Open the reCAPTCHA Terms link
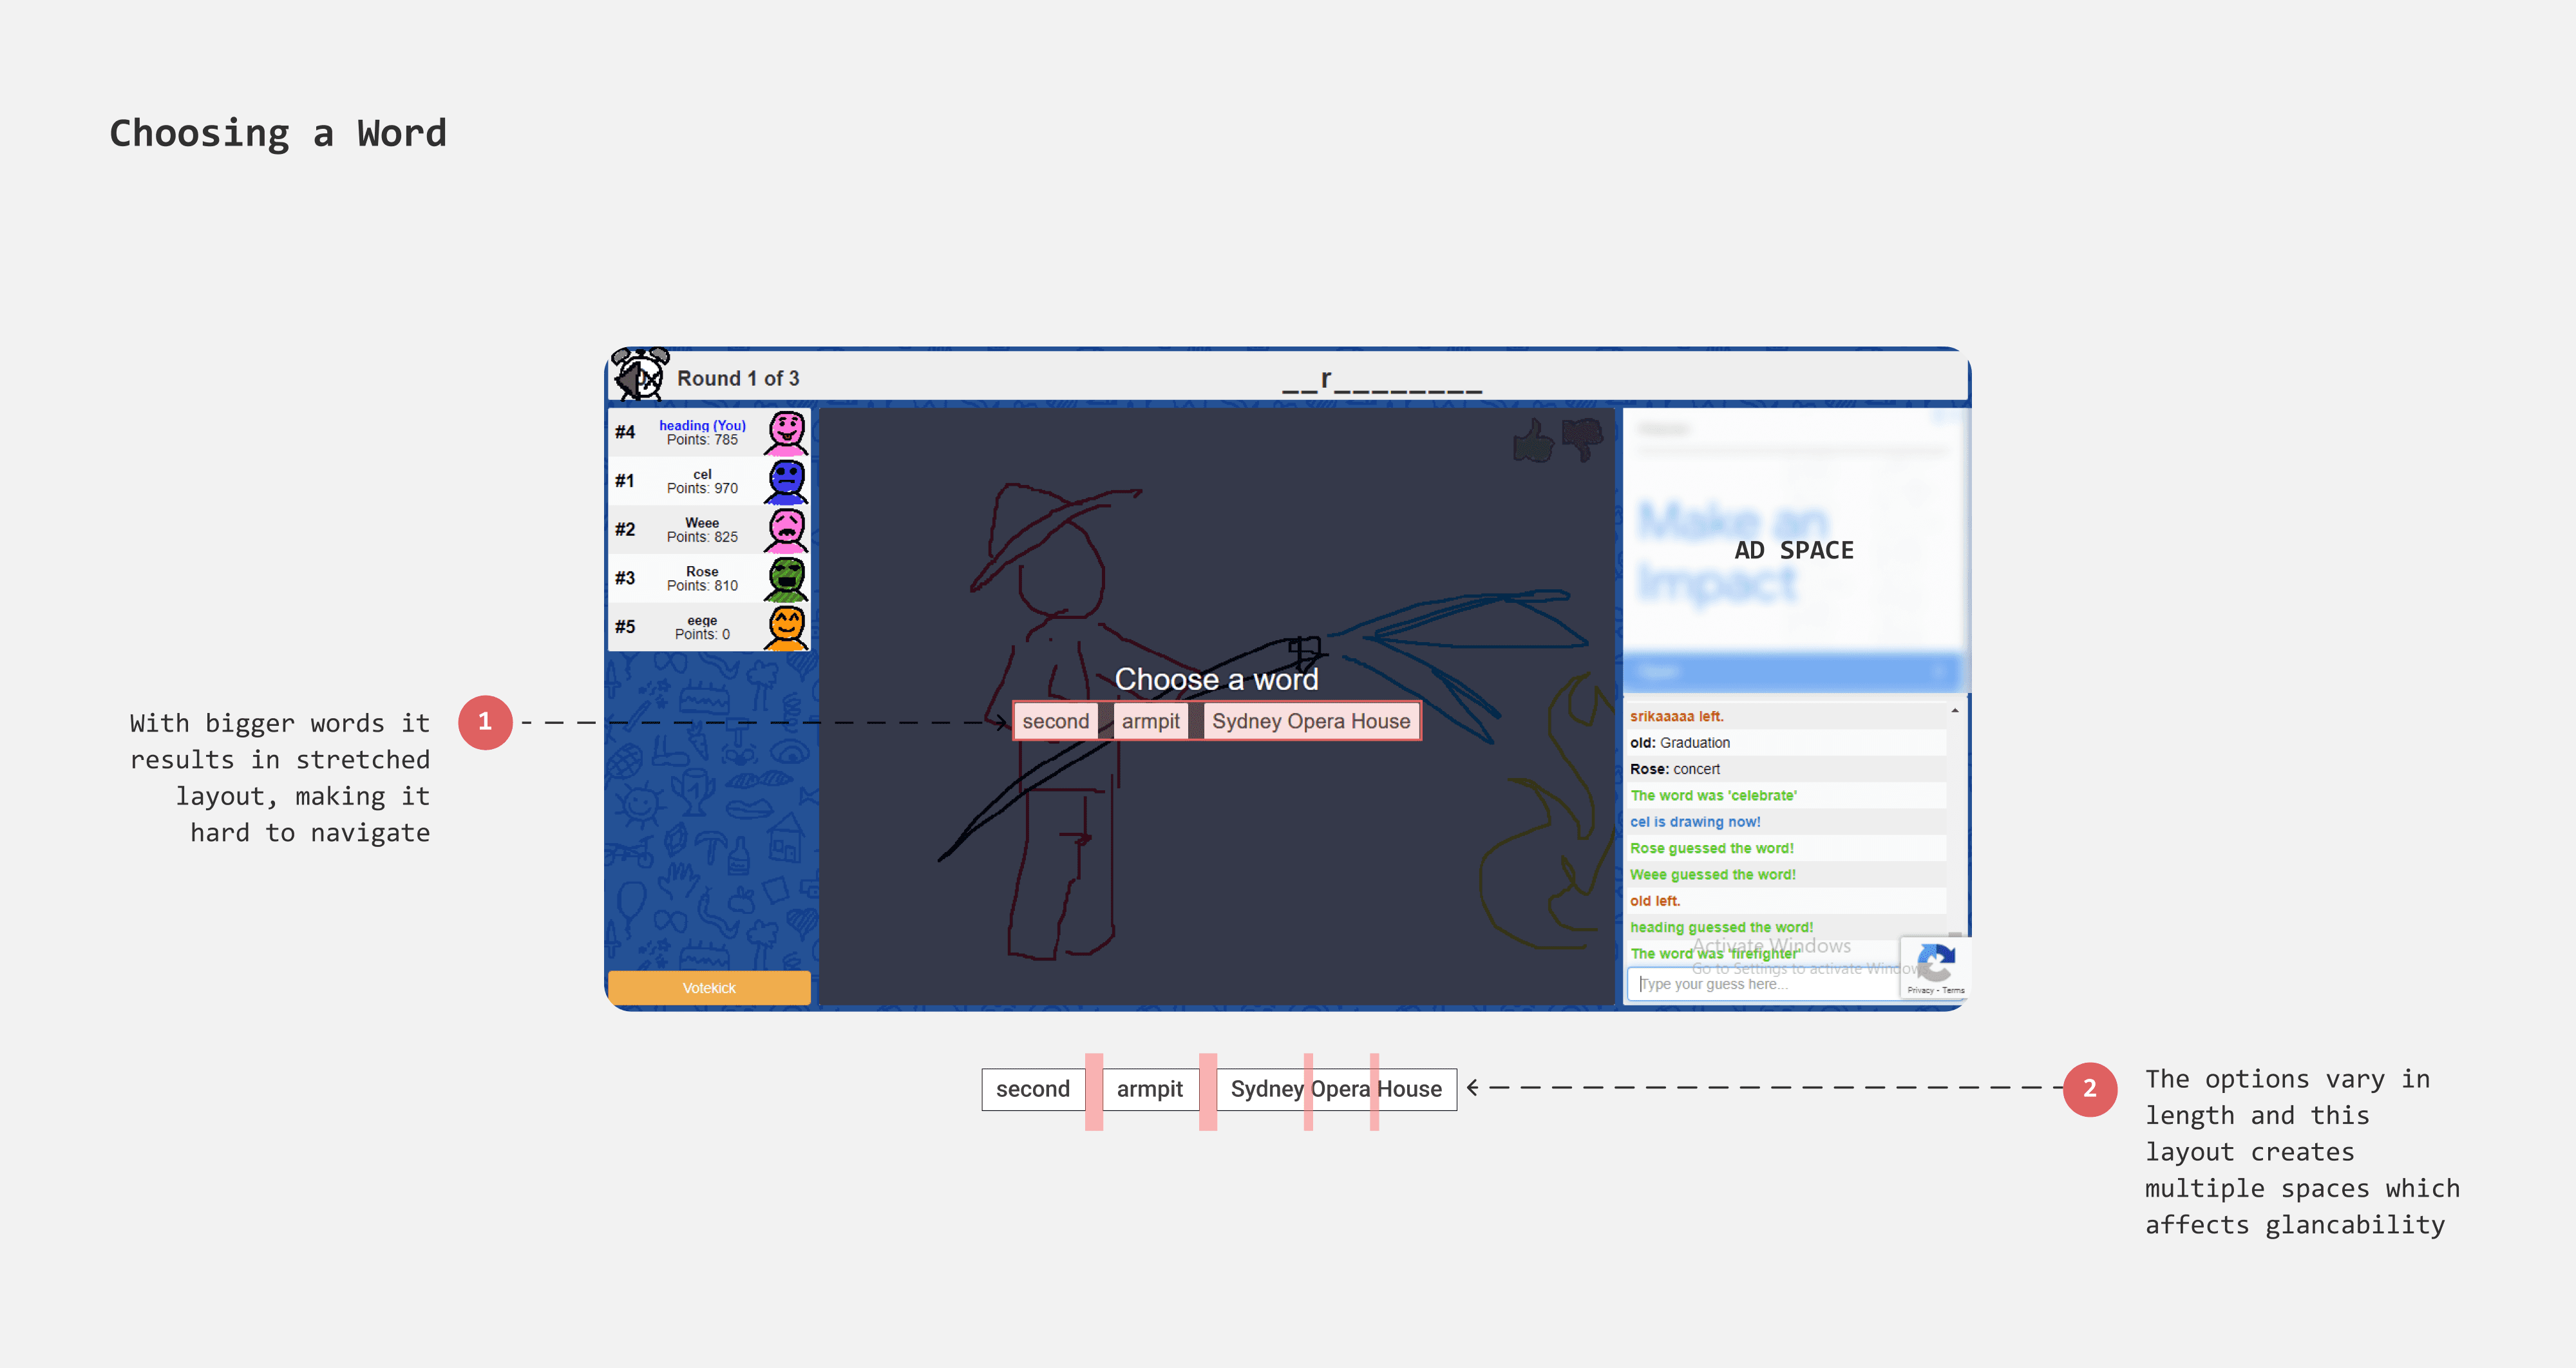 (x=1954, y=991)
